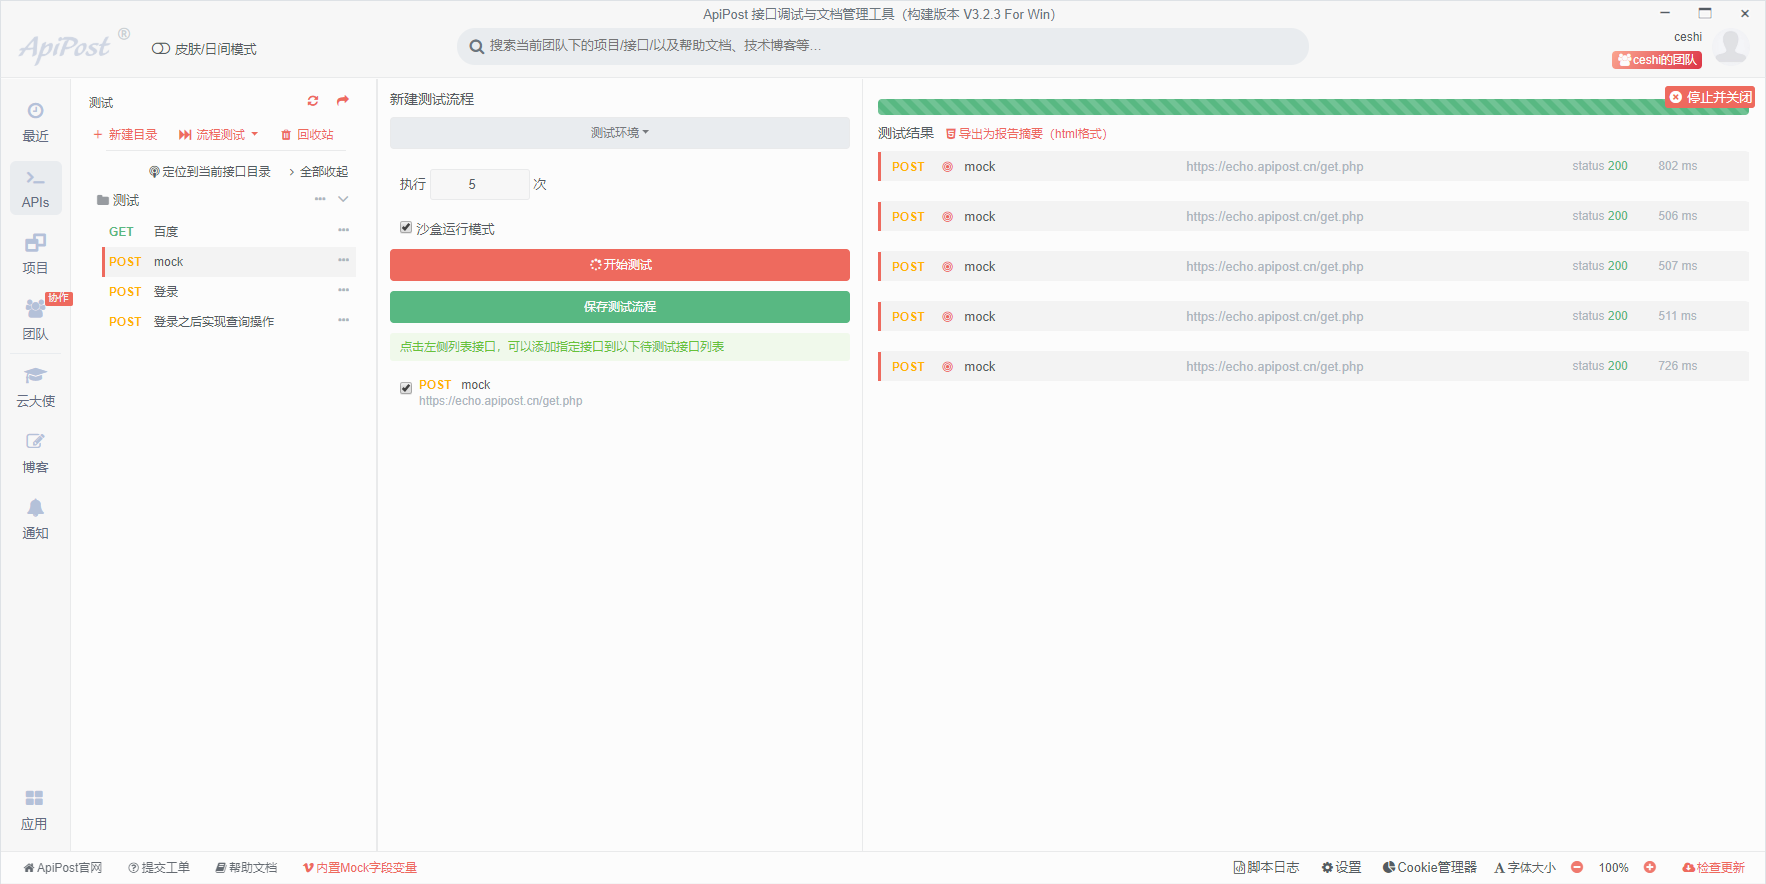The width and height of the screenshot is (1766, 884).
Task: Decrease font size with minus icon
Action: pos(1577,867)
